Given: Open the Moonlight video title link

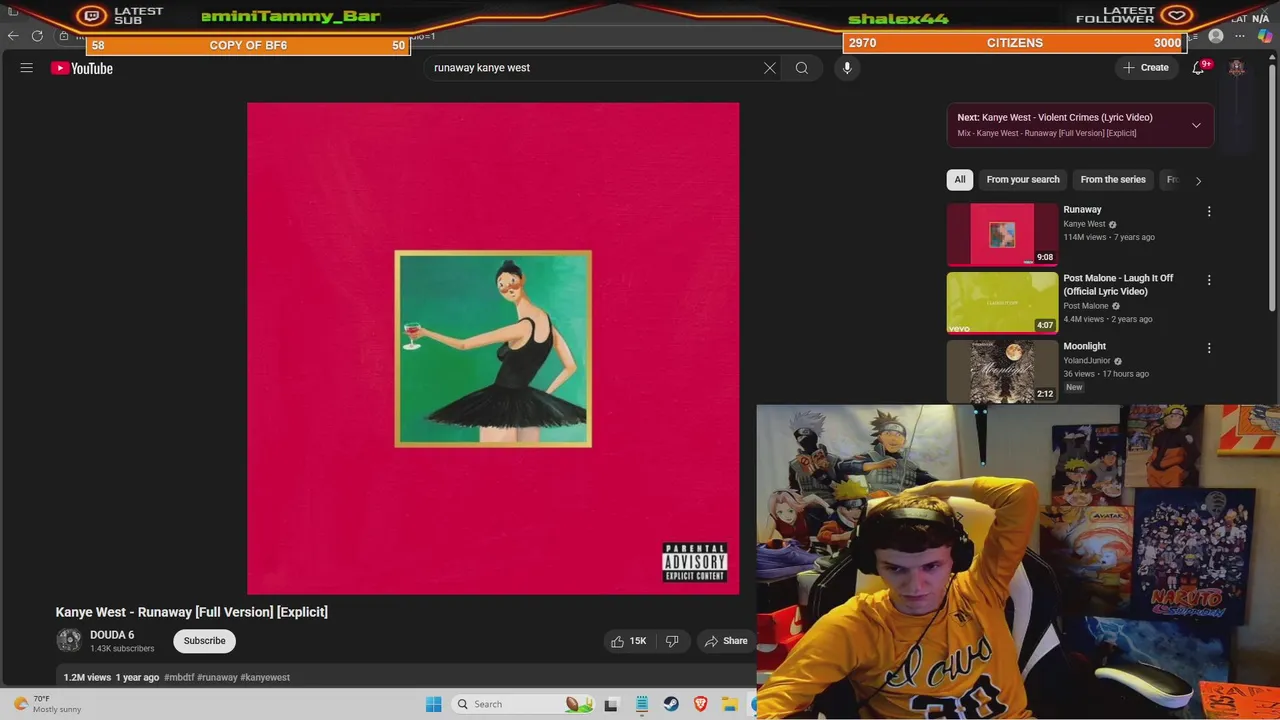Looking at the screenshot, I should pyautogui.click(x=1084, y=346).
